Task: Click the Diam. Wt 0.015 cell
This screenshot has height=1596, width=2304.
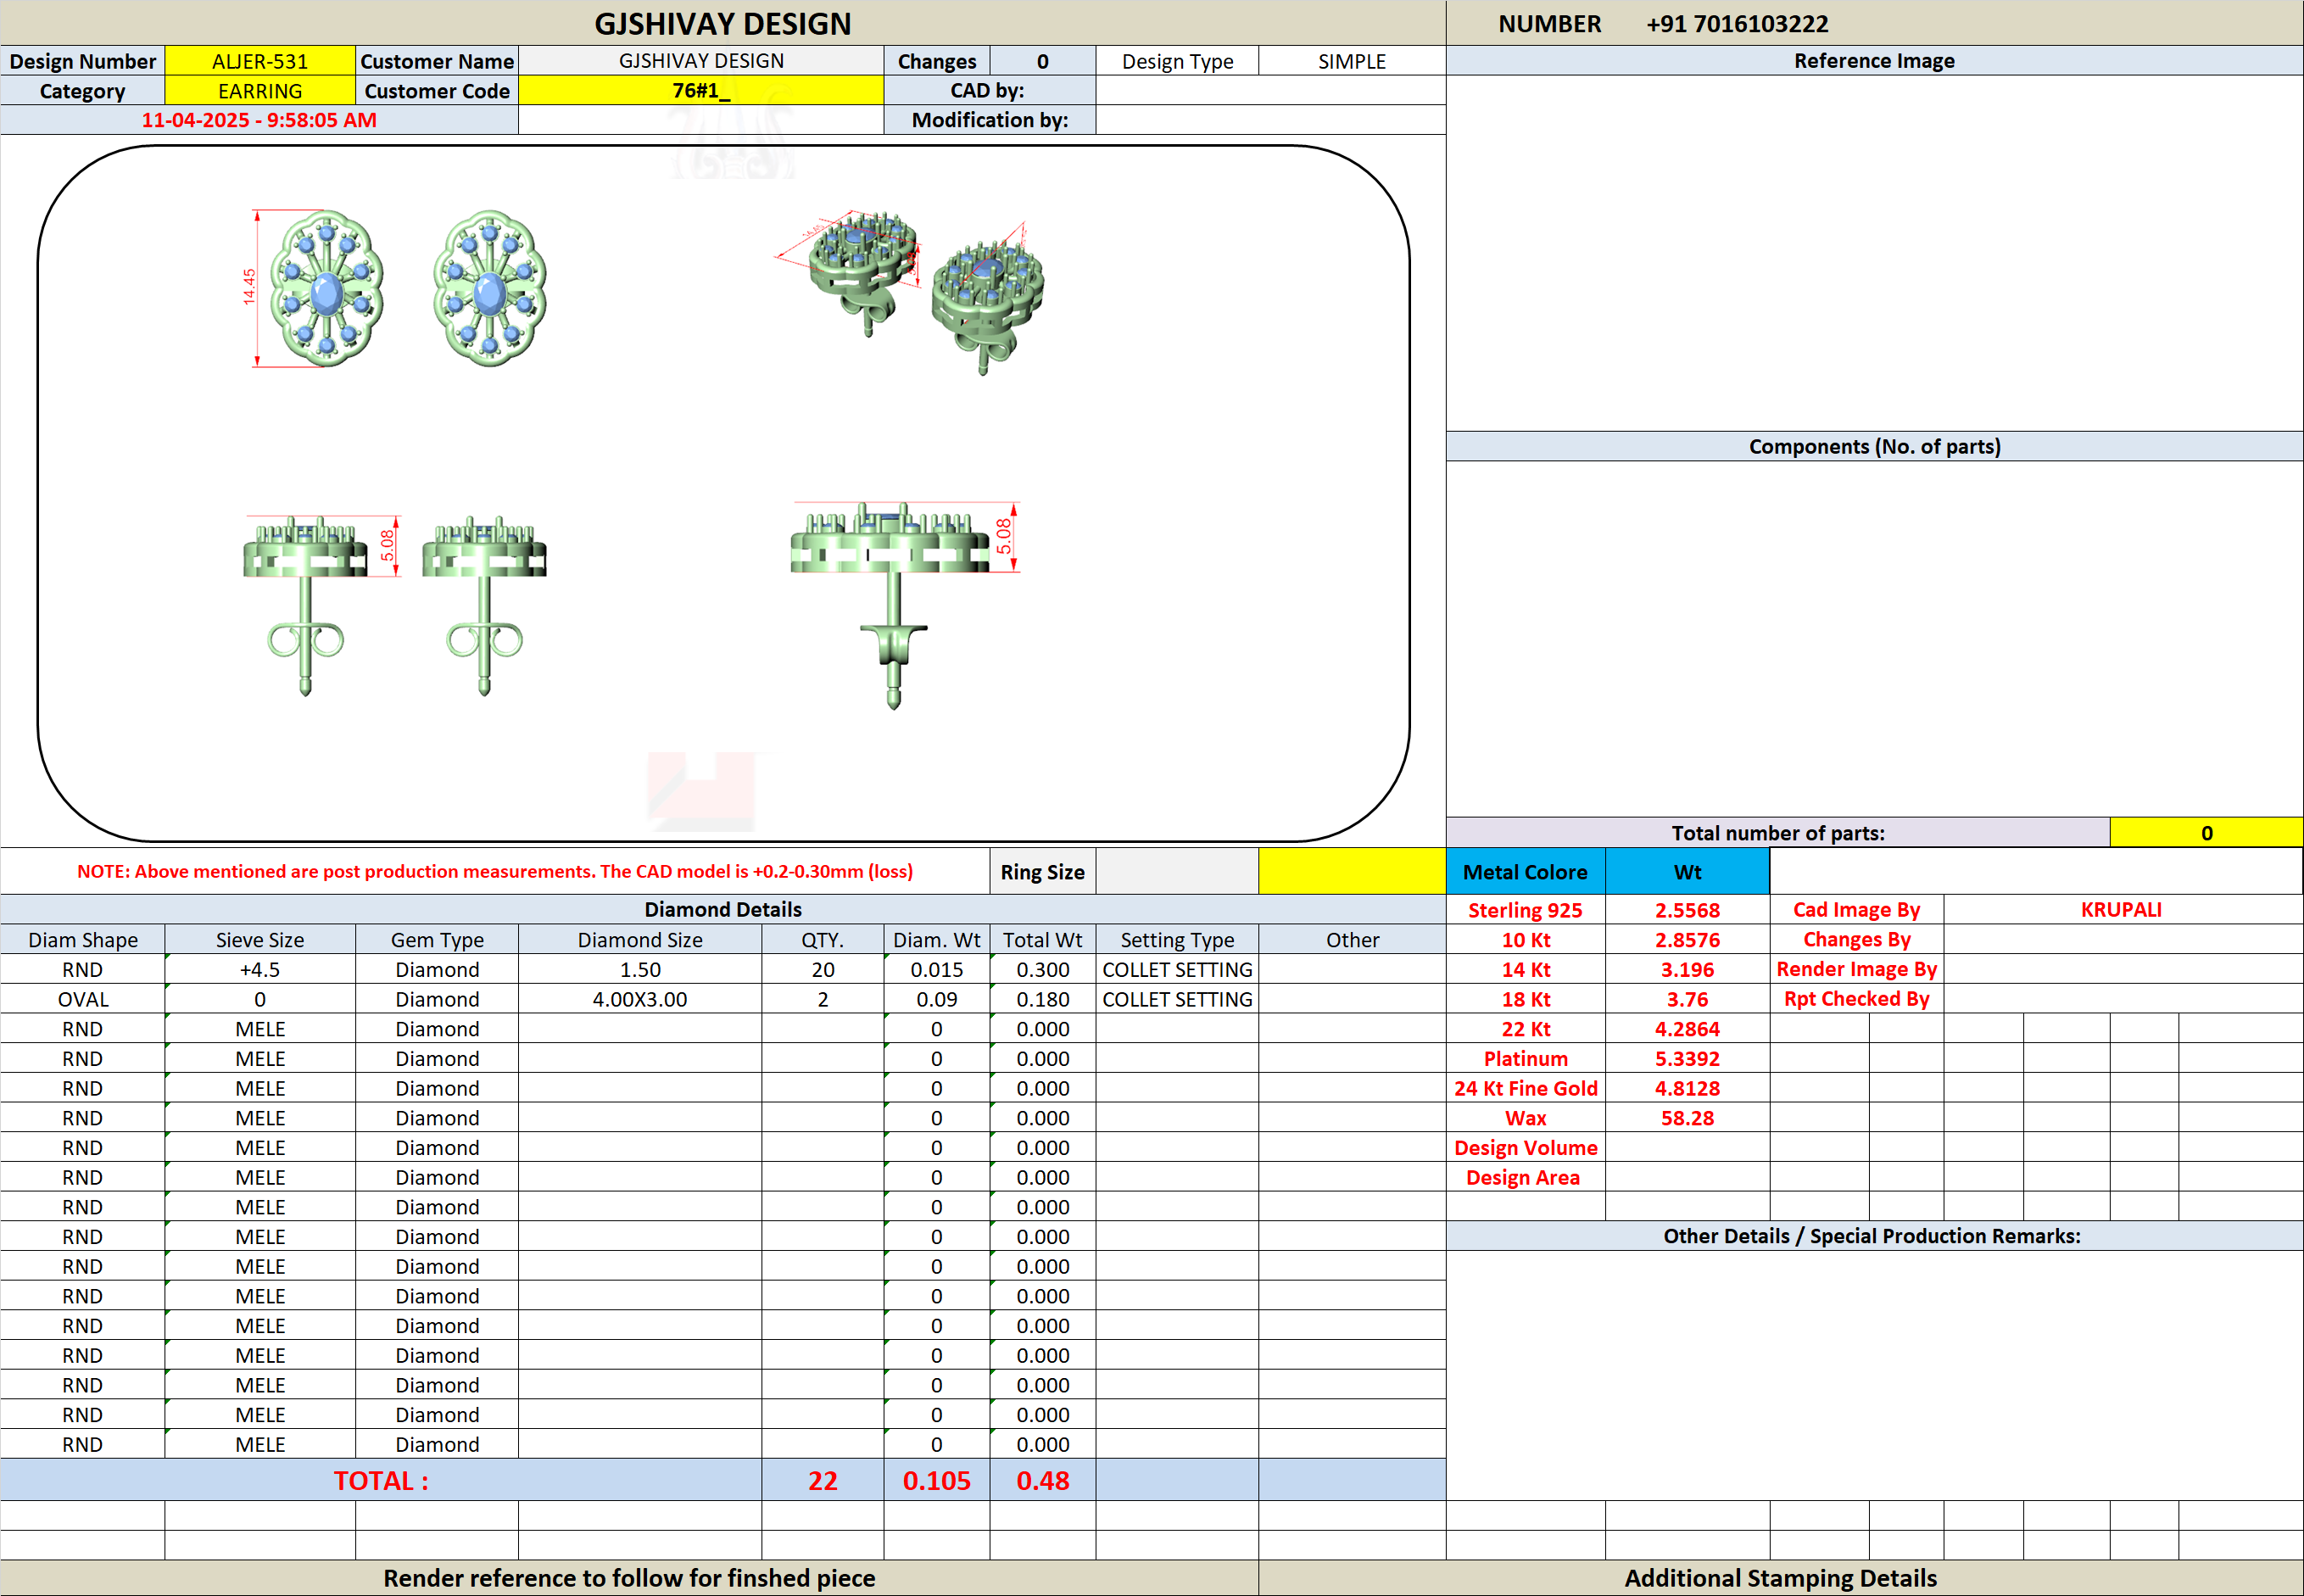Action: 937,970
